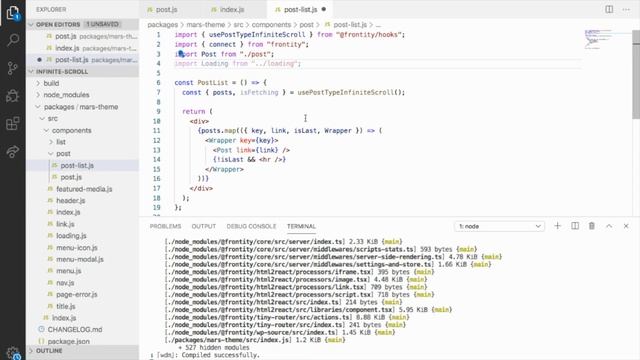This screenshot has width=640, height=360.
Task: Kill the terminal with trash icon
Action: [x=591, y=226]
